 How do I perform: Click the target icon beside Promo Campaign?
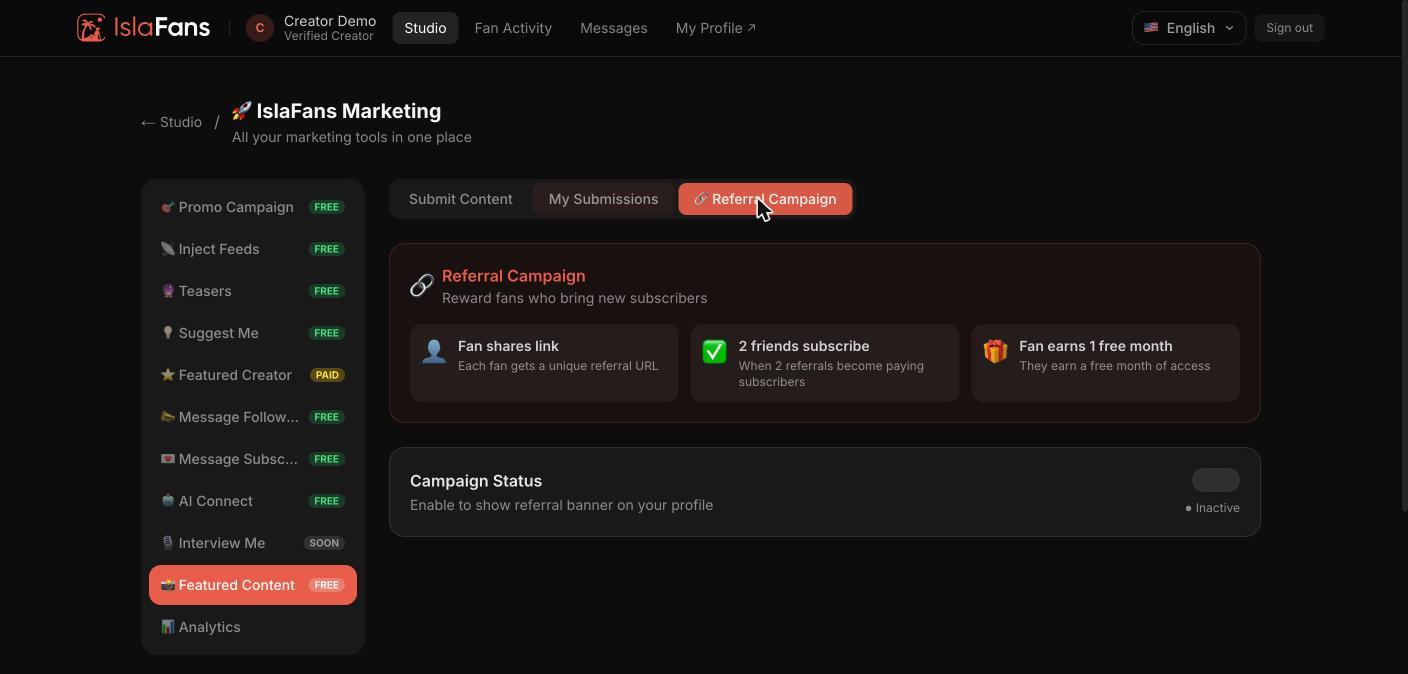(x=167, y=207)
